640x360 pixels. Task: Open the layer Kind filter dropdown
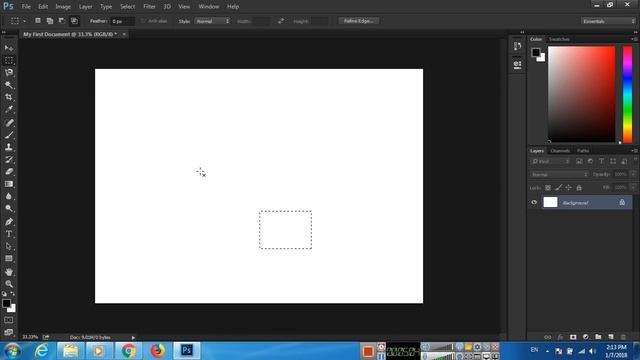click(551, 162)
